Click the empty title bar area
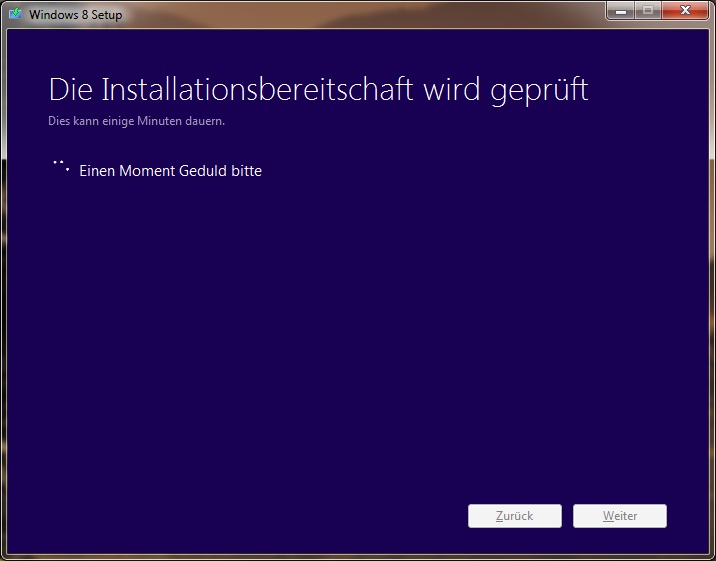The image size is (716, 561). pyautogui.click(x=360, y=14)
